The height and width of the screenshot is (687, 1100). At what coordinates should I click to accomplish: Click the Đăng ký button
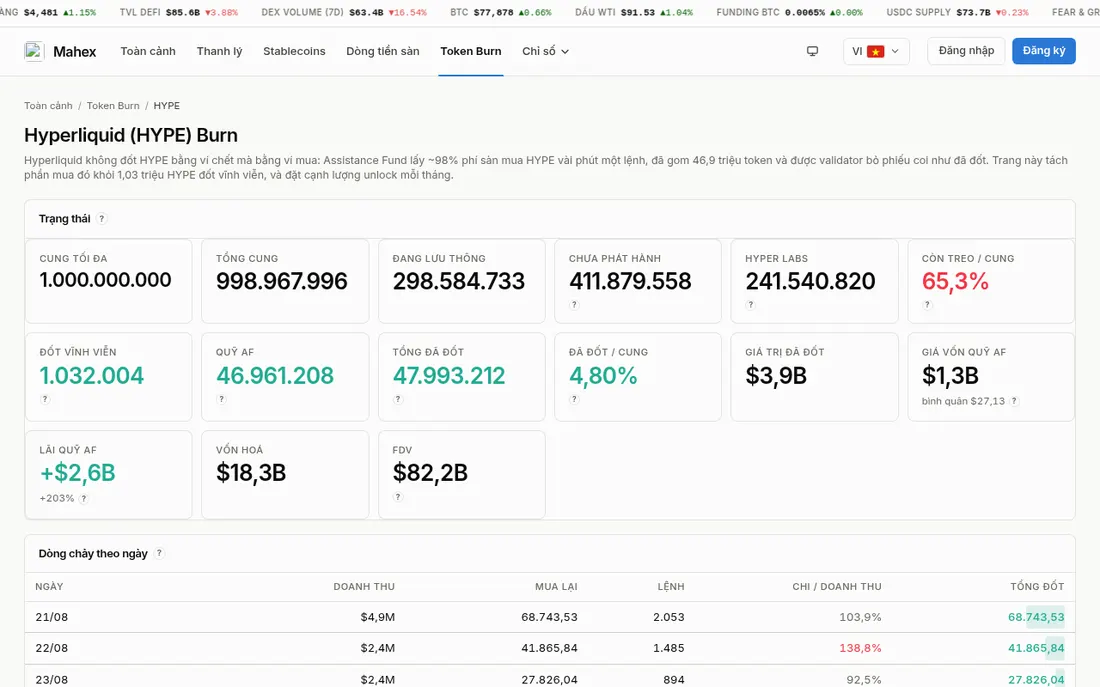pos(1043,51)
